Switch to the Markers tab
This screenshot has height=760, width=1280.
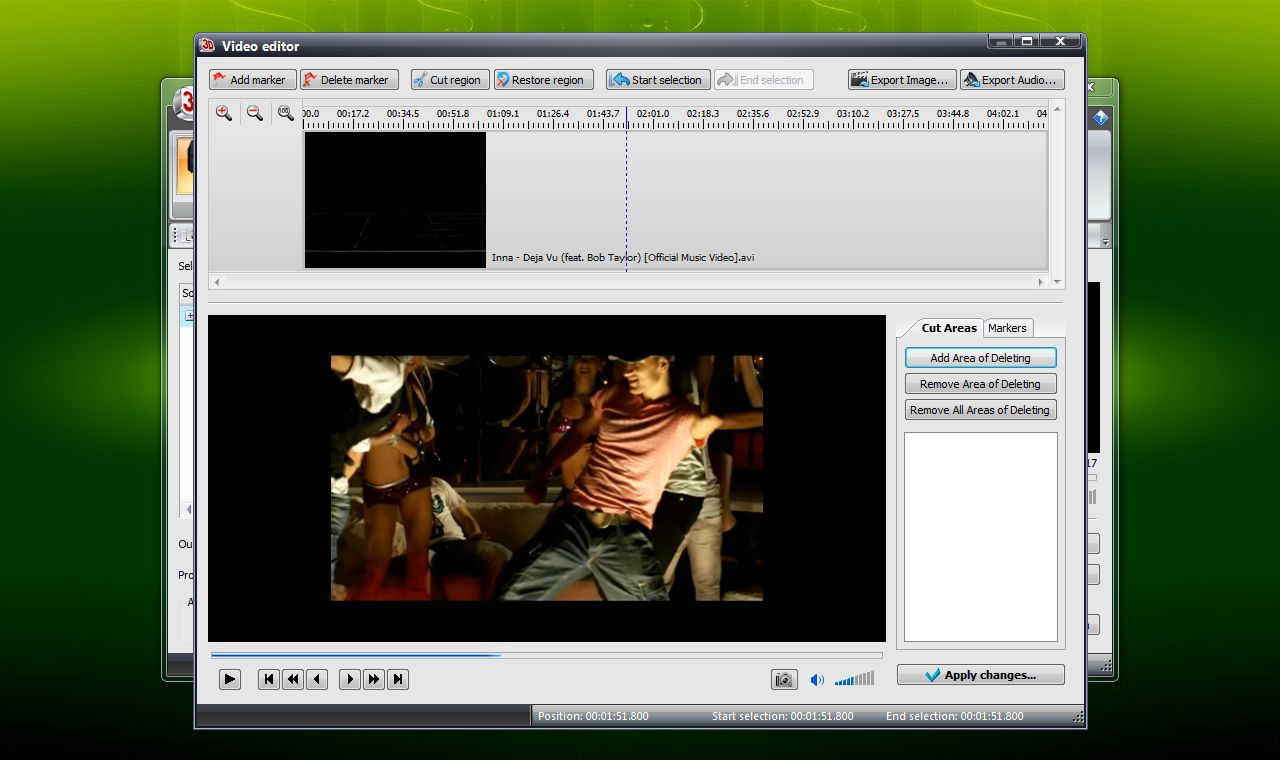coord(1007,328)
